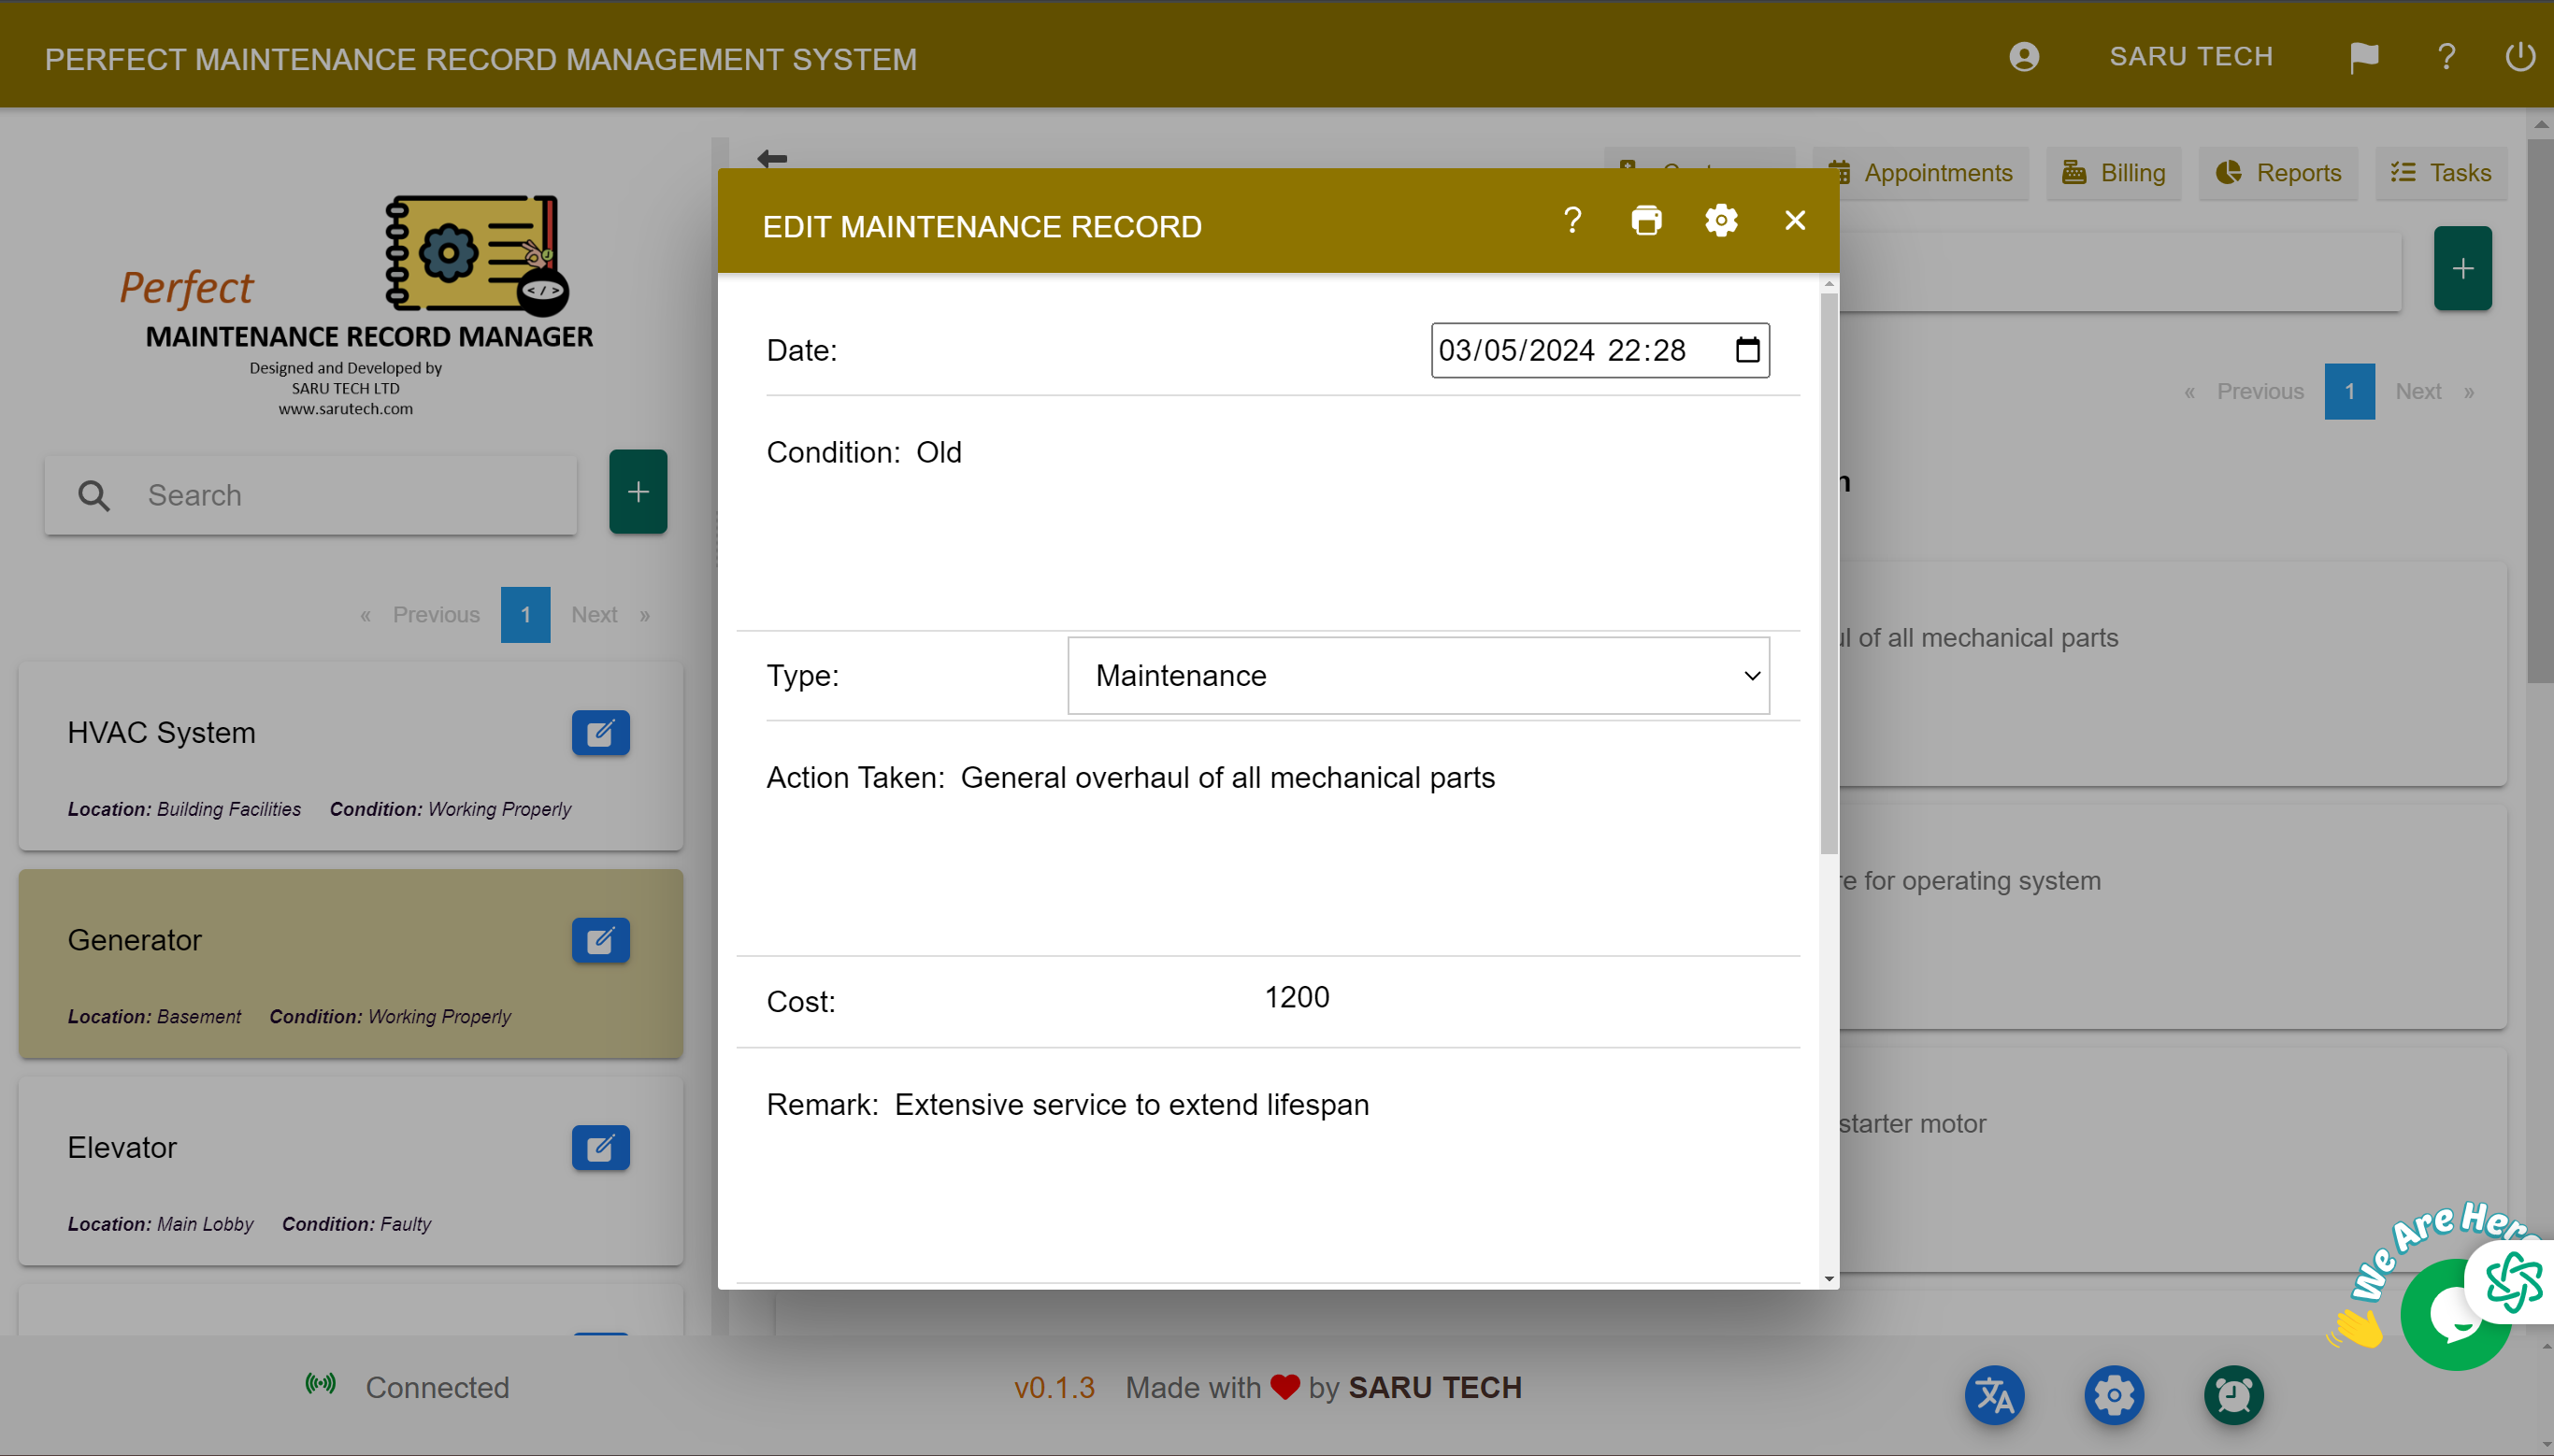Screen dimensions: 2554x1456
Task: Click the SARU TECH username label
Action: [2190, 57]
